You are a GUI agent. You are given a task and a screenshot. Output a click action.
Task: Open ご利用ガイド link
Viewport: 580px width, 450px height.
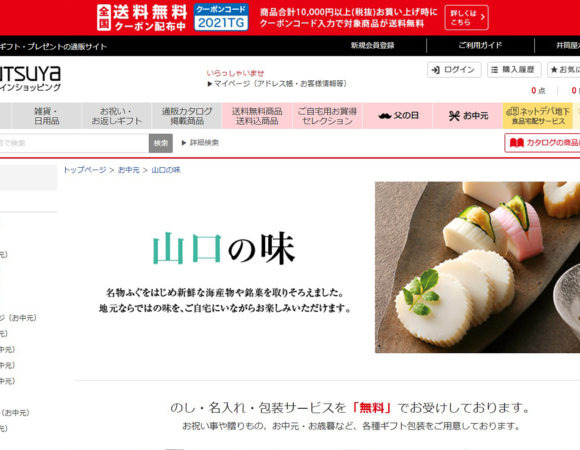(x=480, y=45)
